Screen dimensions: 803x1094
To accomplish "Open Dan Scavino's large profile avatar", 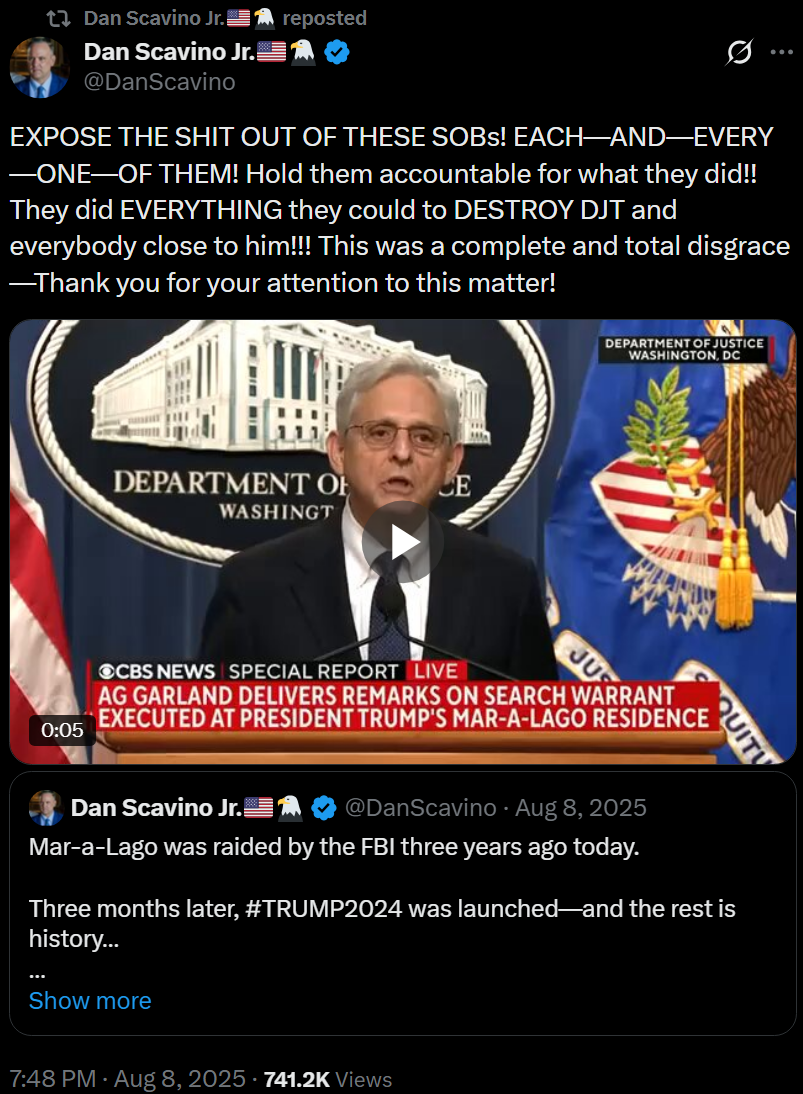I will (x=39, y=67).
